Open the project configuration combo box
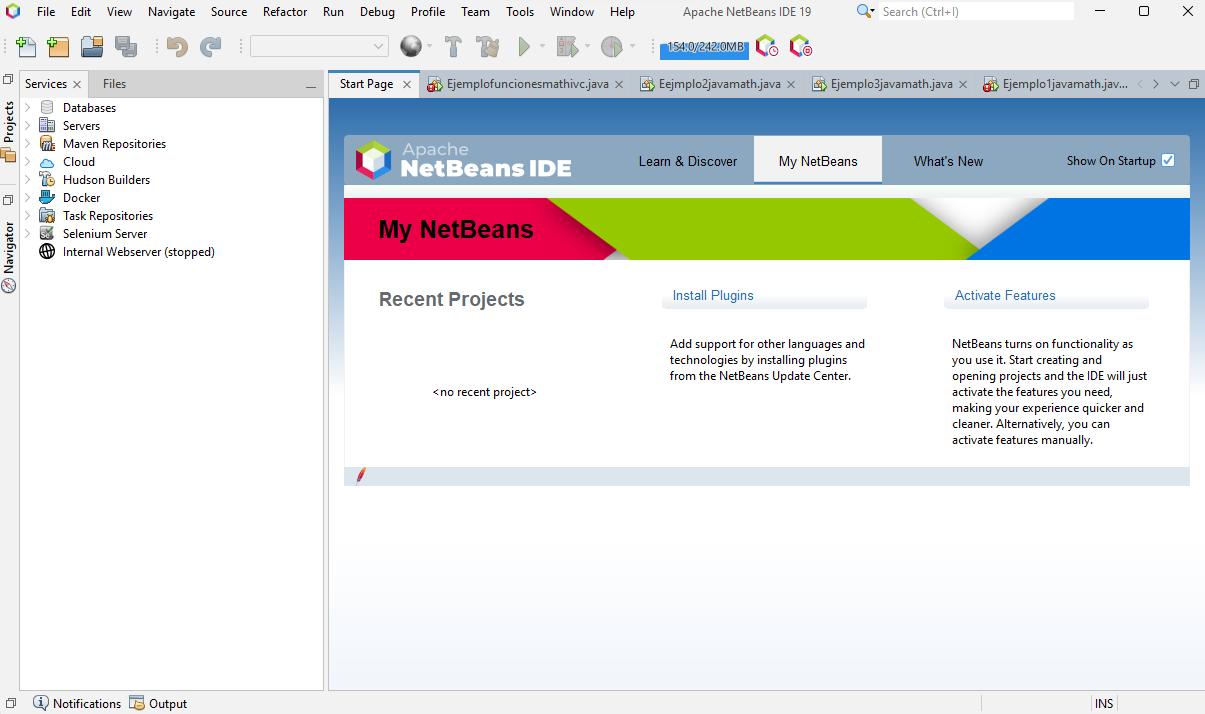Viewport: 1205px width, 714px height. 319,46
